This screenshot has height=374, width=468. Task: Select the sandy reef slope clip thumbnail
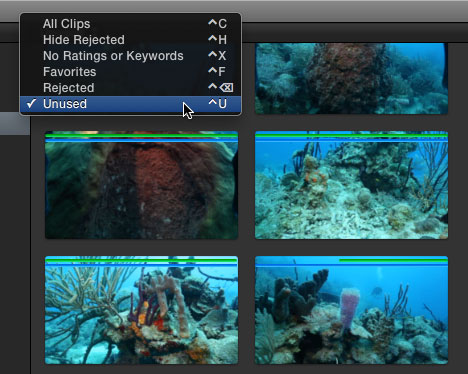coord(351,185)
